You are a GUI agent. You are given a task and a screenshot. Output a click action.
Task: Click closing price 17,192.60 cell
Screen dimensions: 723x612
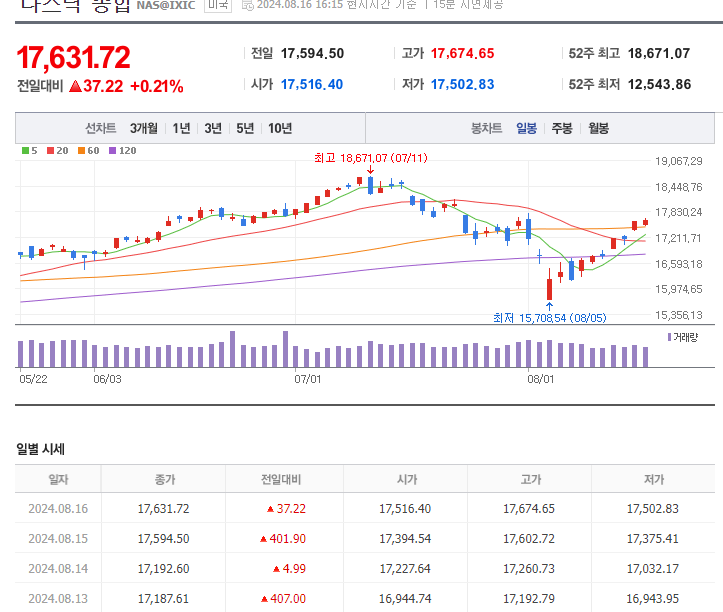(x=163, y=569)
